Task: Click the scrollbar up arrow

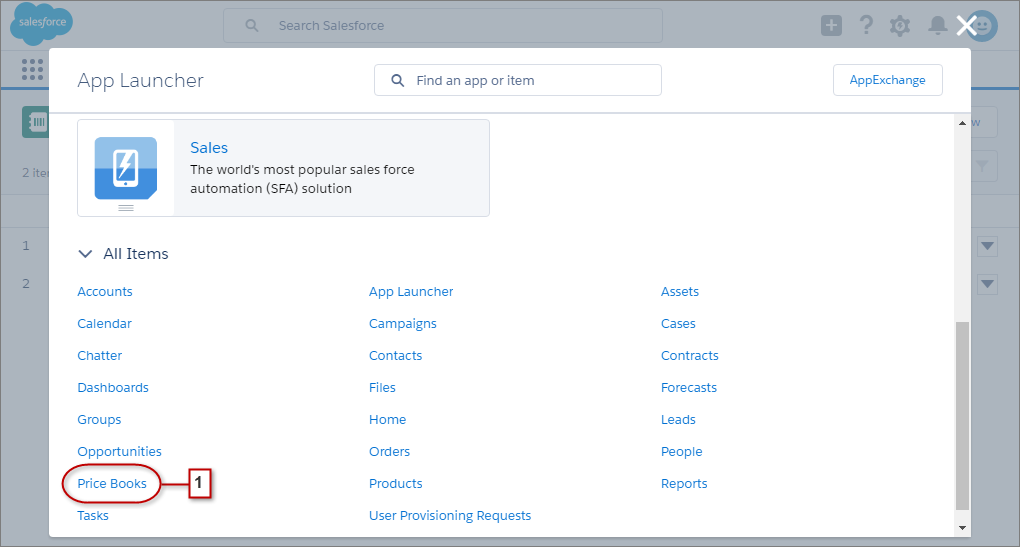Action: point(962,123)
